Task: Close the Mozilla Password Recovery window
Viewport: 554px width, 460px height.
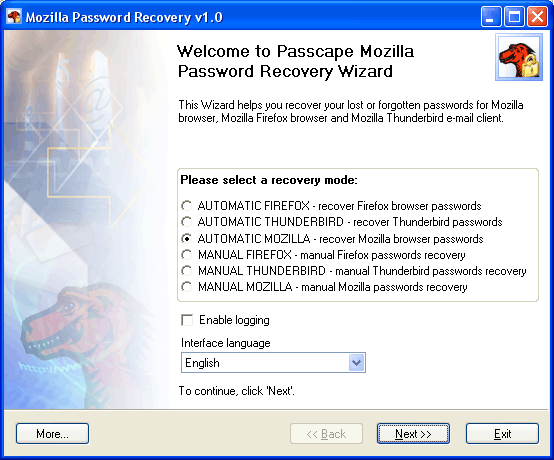Action: point(537,17)
